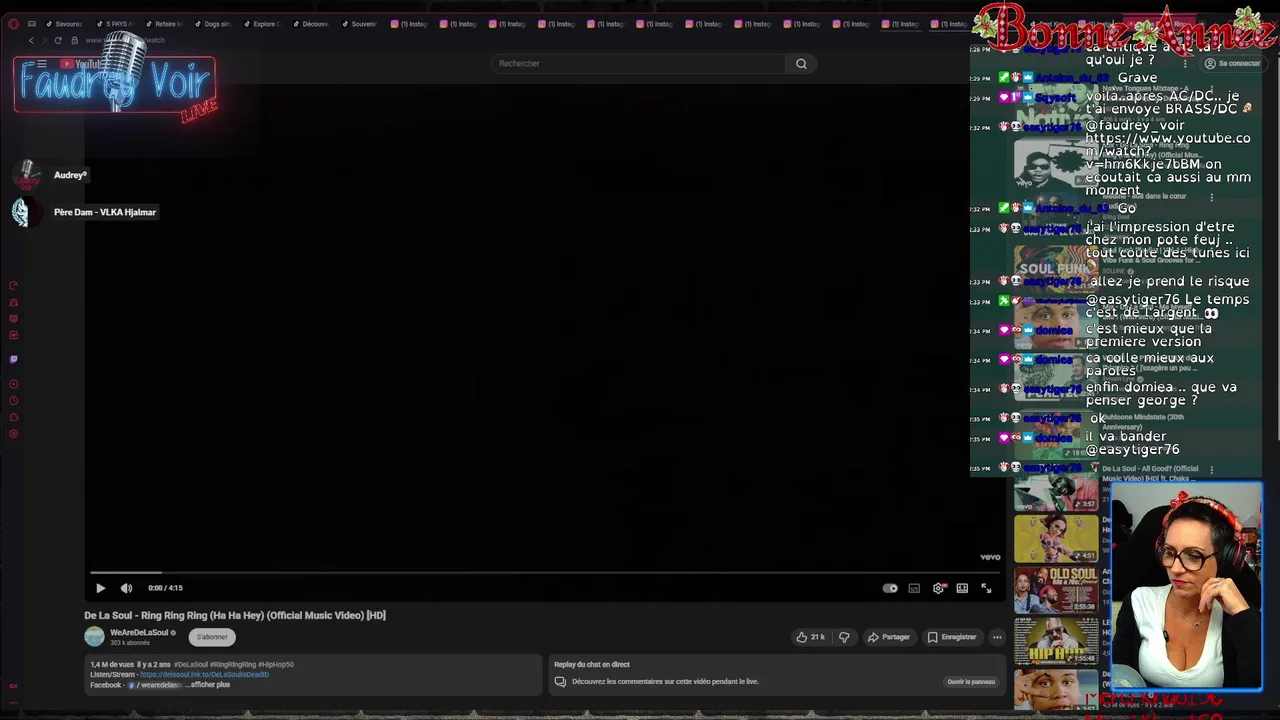The height and width of the screenshot is (720, 1280).
Task: Open chat replay with Ouvrir le panneau
Action: coord(971,682)
